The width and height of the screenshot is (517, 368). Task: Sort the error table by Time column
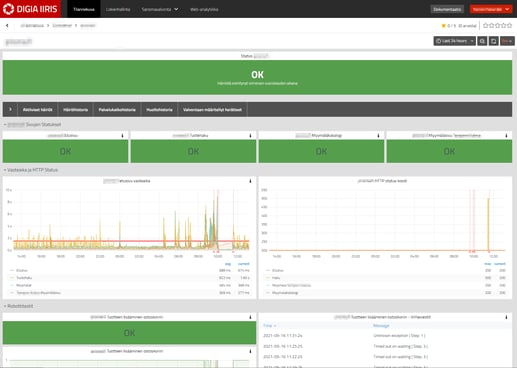269,325
